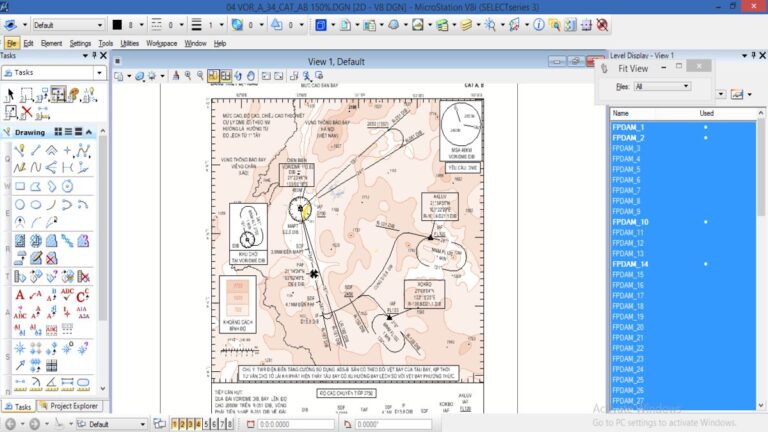768x432 pixels.
Task: Click the Fit View tool in view toolbar
Action: tap(226, 75)
